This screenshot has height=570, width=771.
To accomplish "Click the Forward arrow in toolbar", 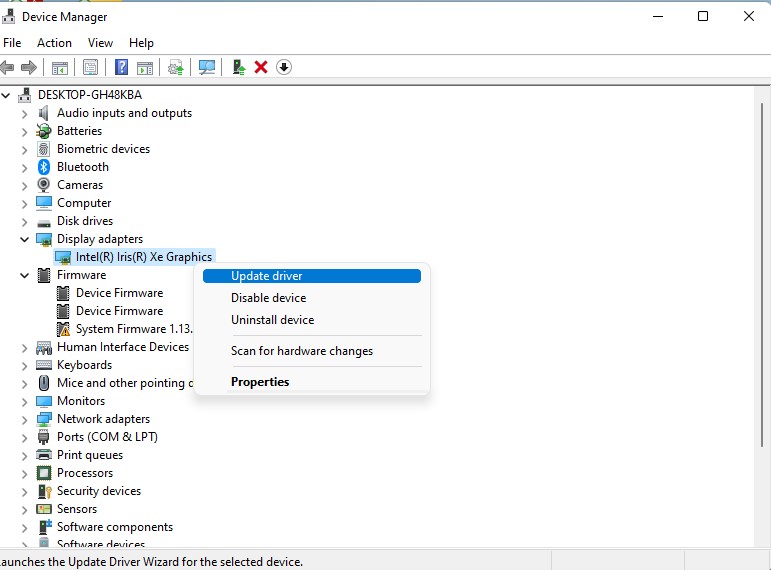I will (x=29, y=67).
